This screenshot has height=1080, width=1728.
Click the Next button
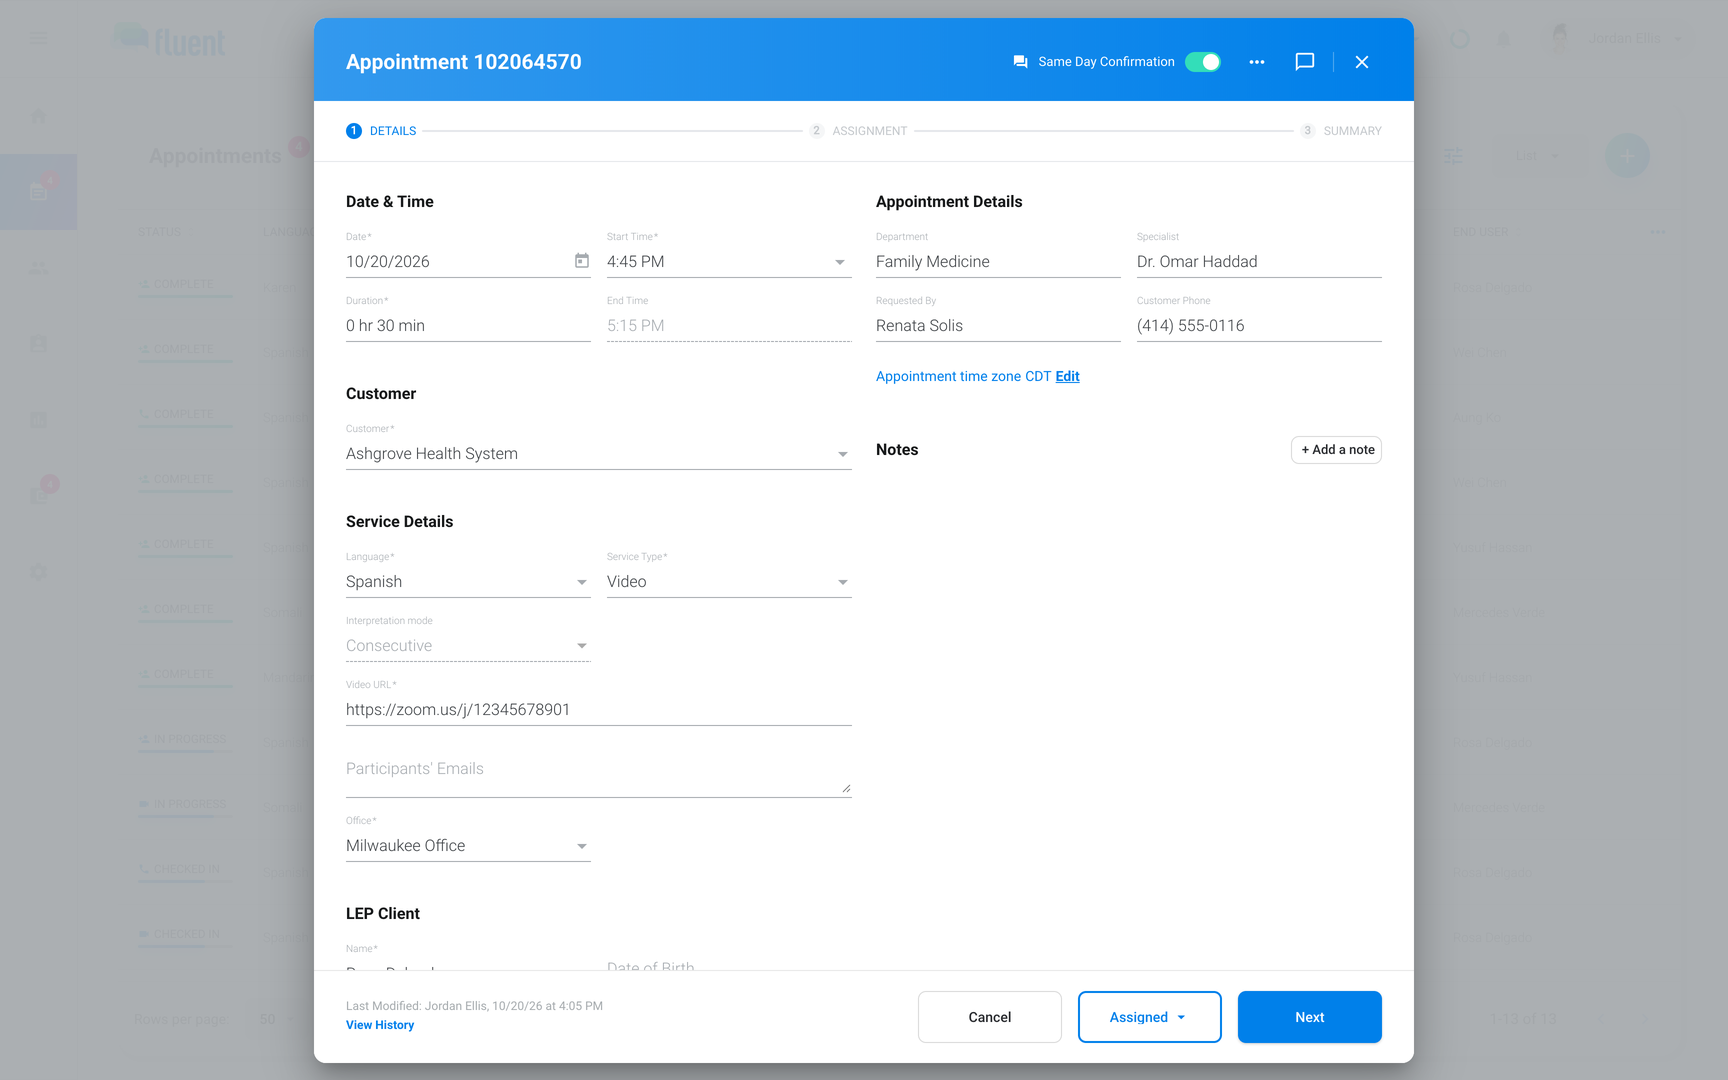pyautogui.click(x=1310, y=1017)
